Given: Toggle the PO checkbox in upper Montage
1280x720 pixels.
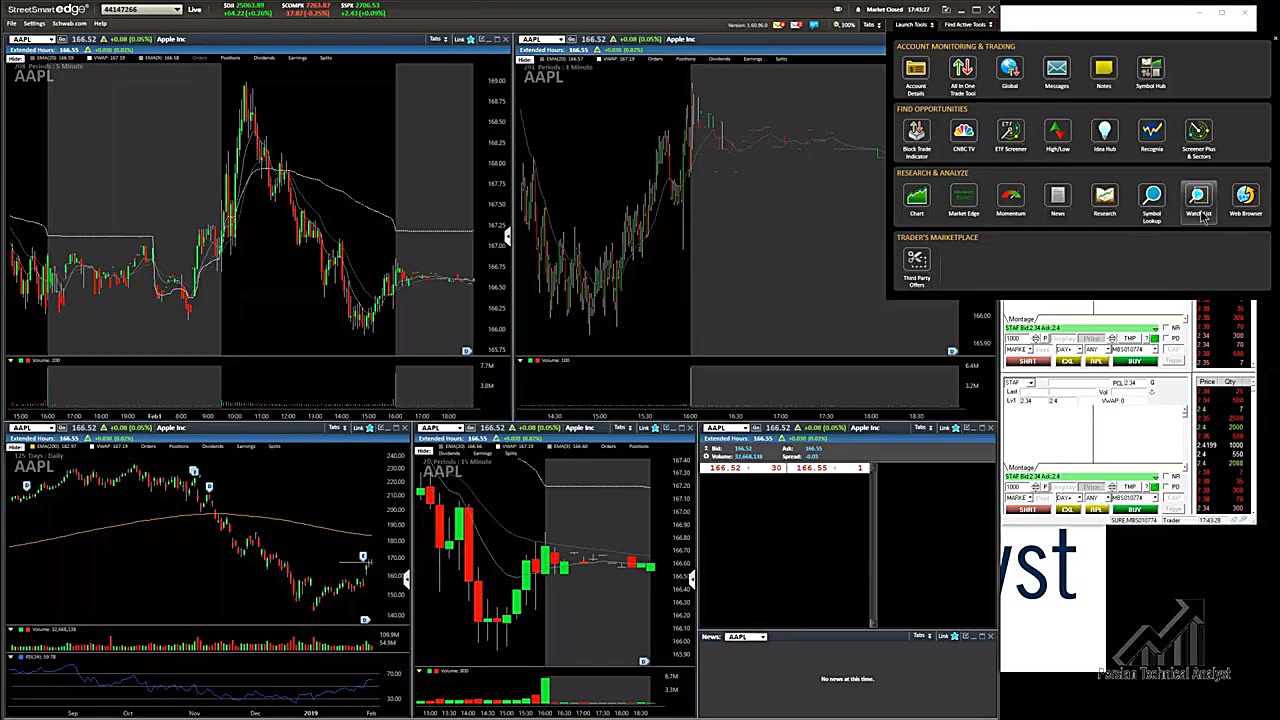Looking at the screenshot, I should click(1166, 338).
